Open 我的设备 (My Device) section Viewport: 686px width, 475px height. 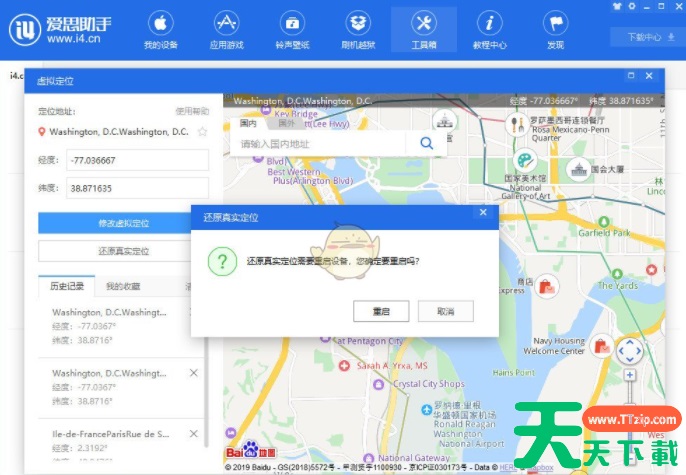161,30
